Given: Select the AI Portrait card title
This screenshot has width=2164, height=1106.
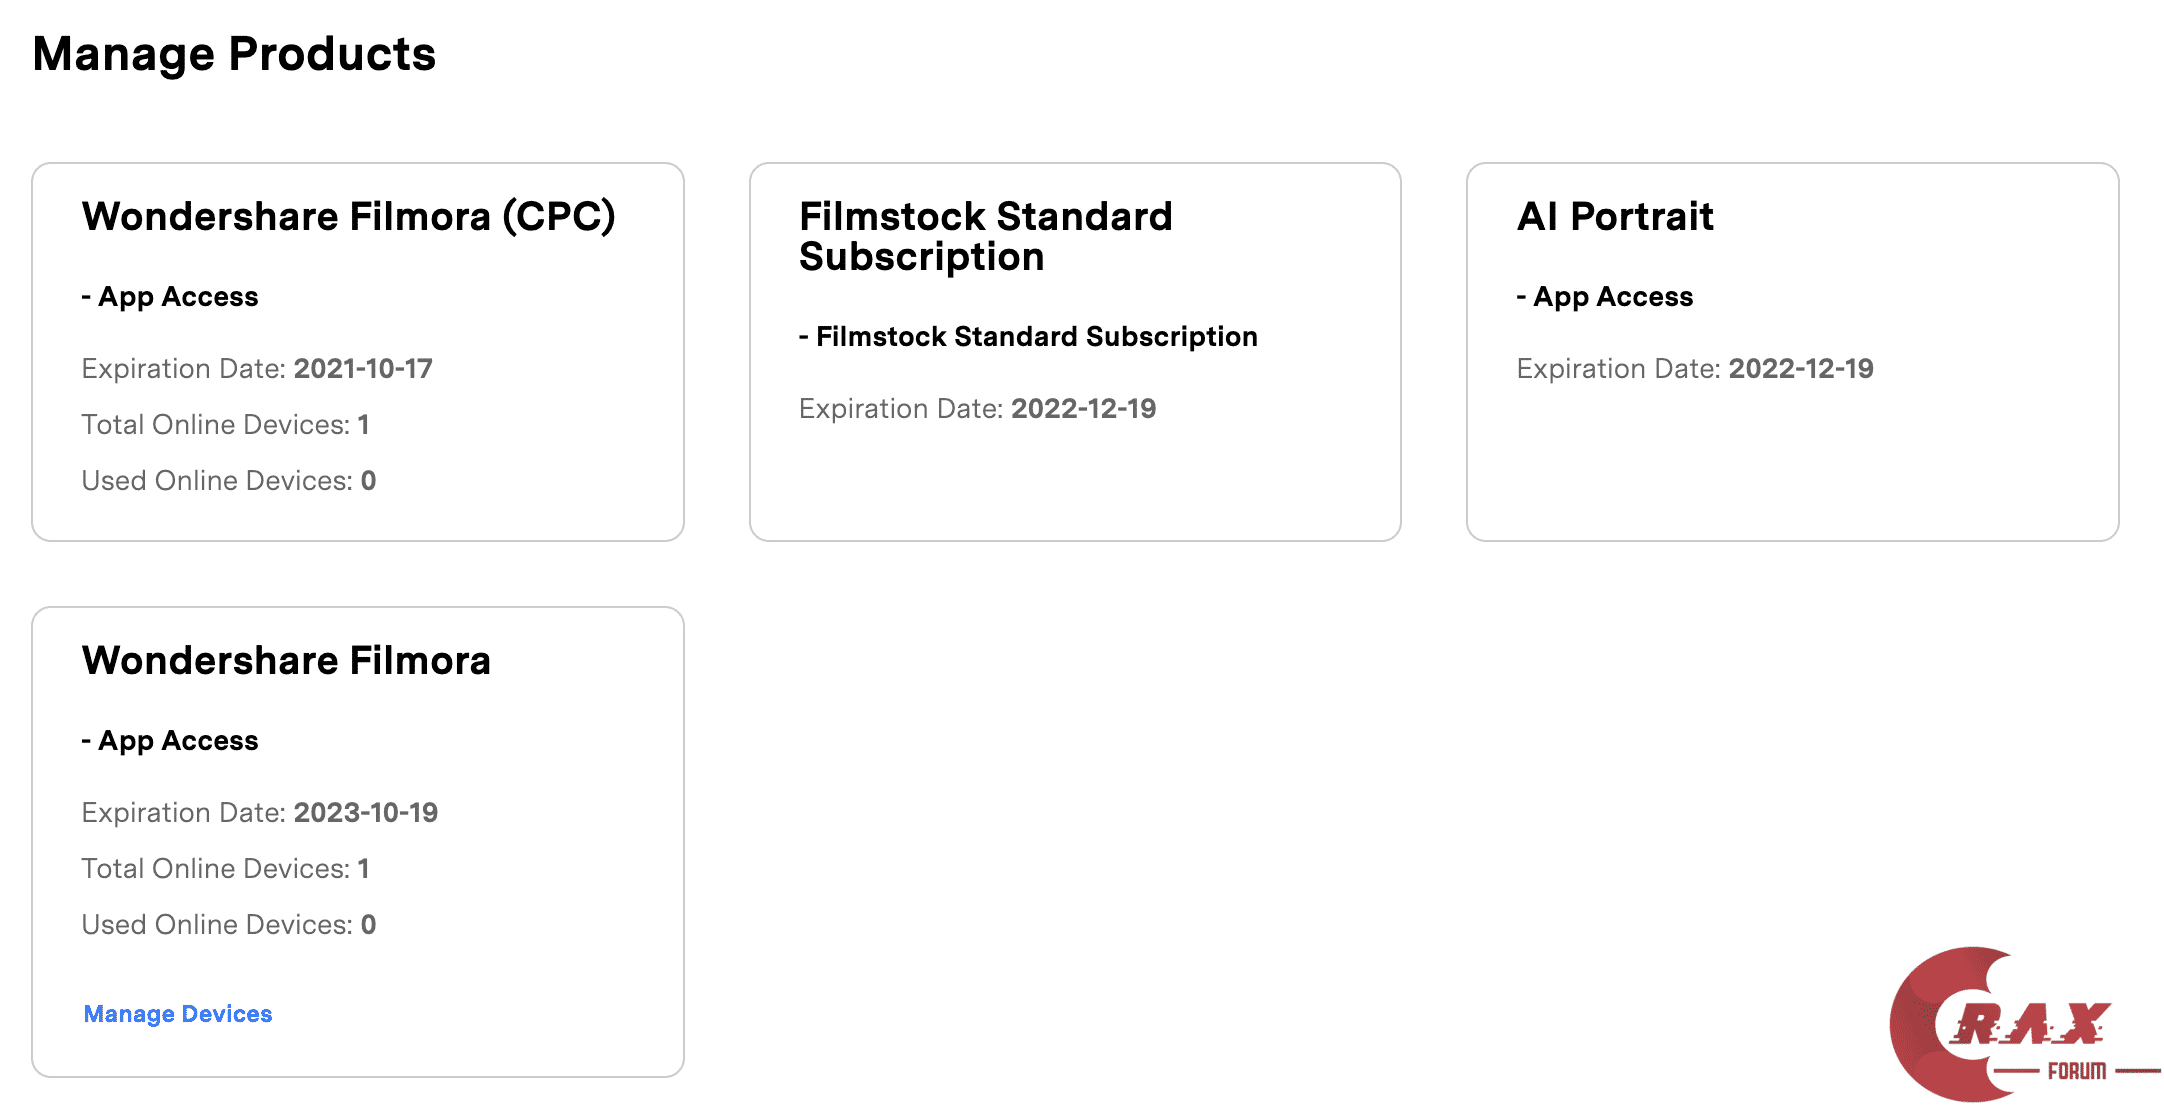Looking at the screenshot, I should click(1615, 217).
